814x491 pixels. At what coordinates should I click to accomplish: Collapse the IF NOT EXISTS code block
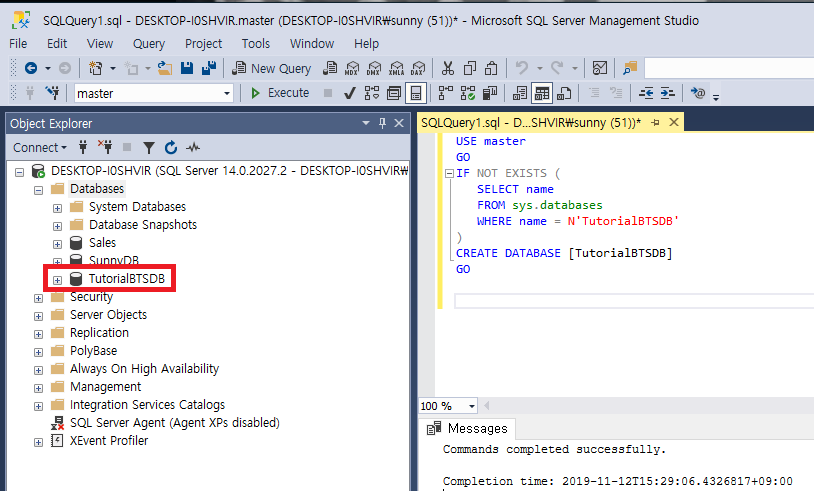point(450,174)
